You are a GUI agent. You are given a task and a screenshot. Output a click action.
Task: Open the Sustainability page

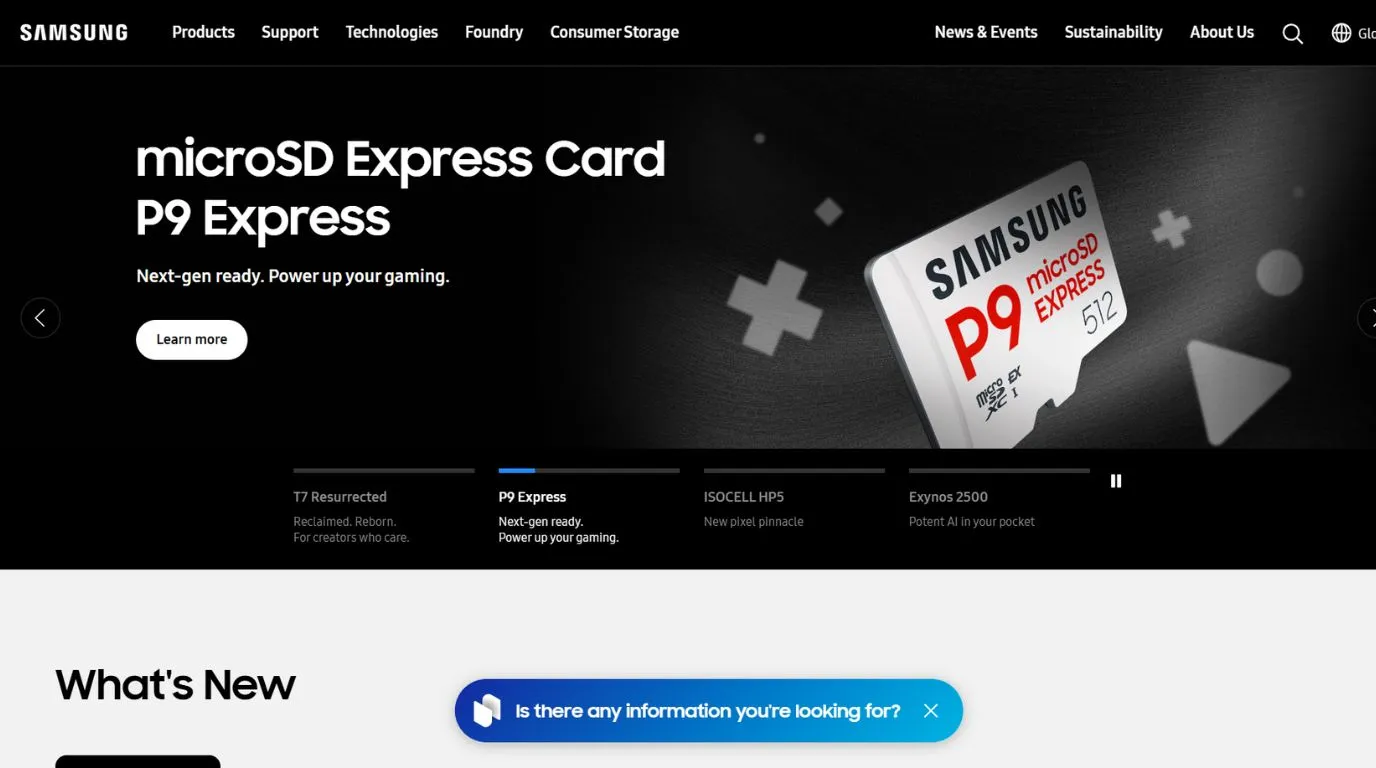1113,32
